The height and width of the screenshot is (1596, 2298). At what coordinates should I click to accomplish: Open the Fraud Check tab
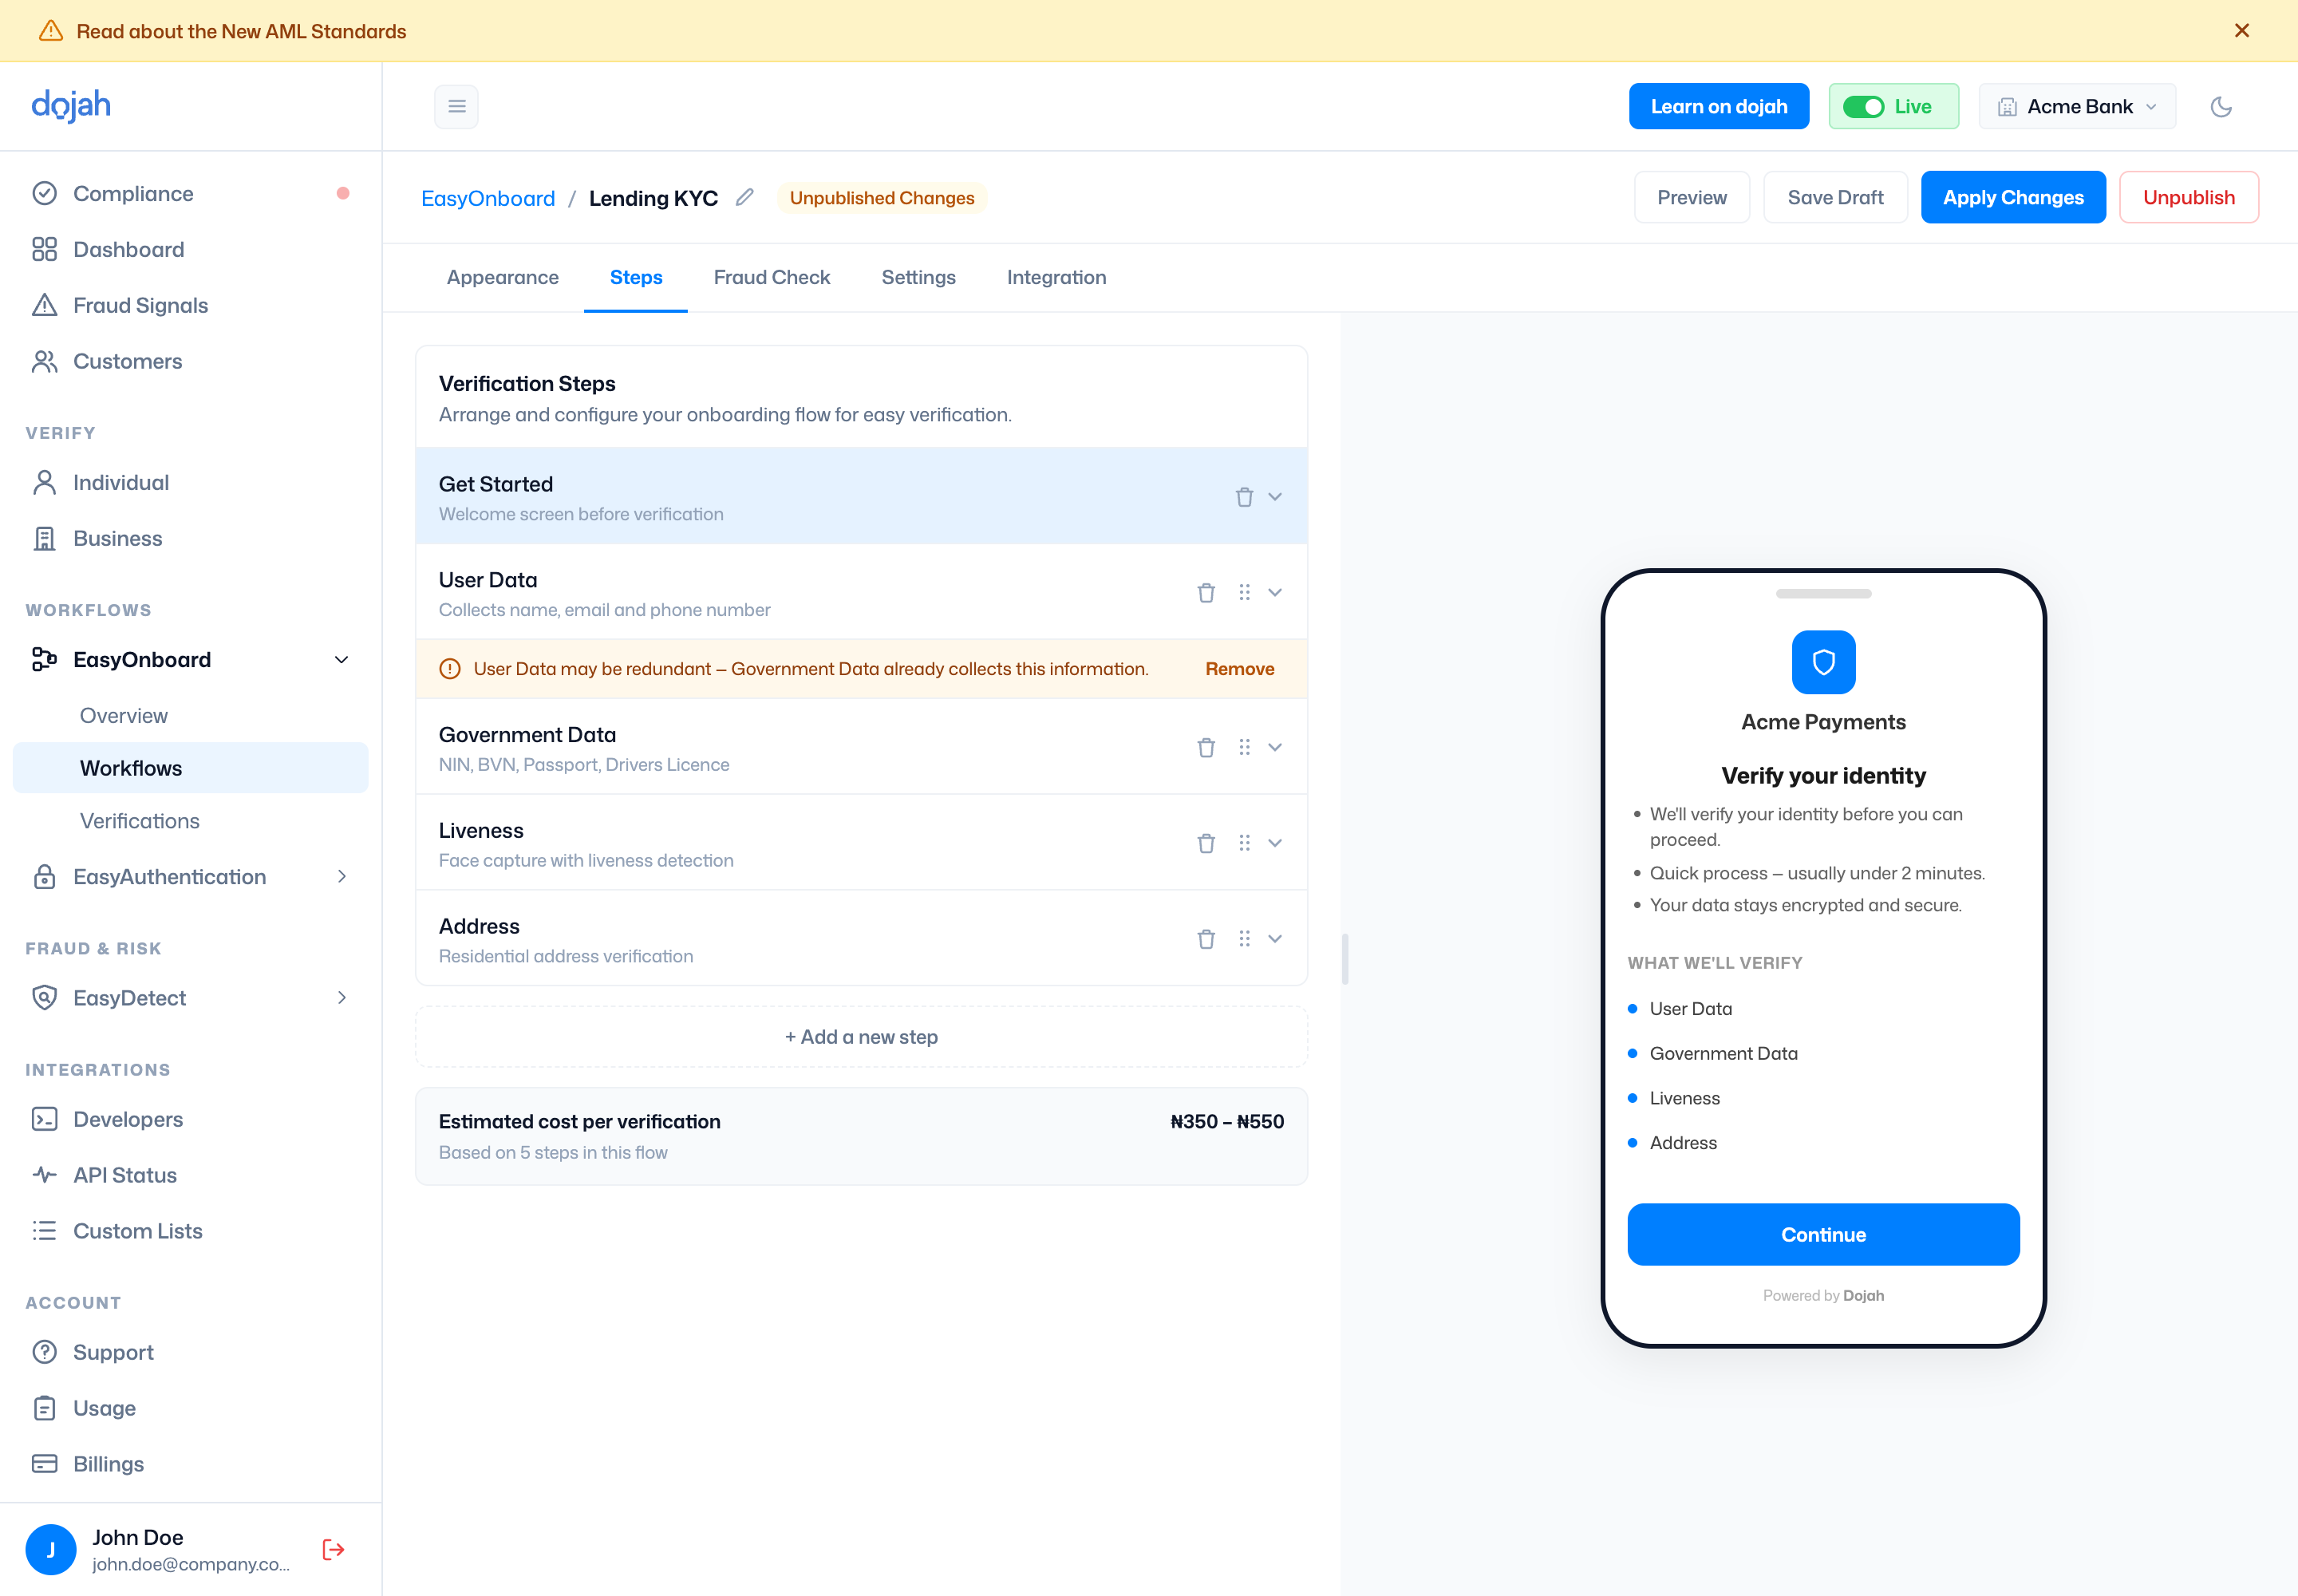(771, 277)
